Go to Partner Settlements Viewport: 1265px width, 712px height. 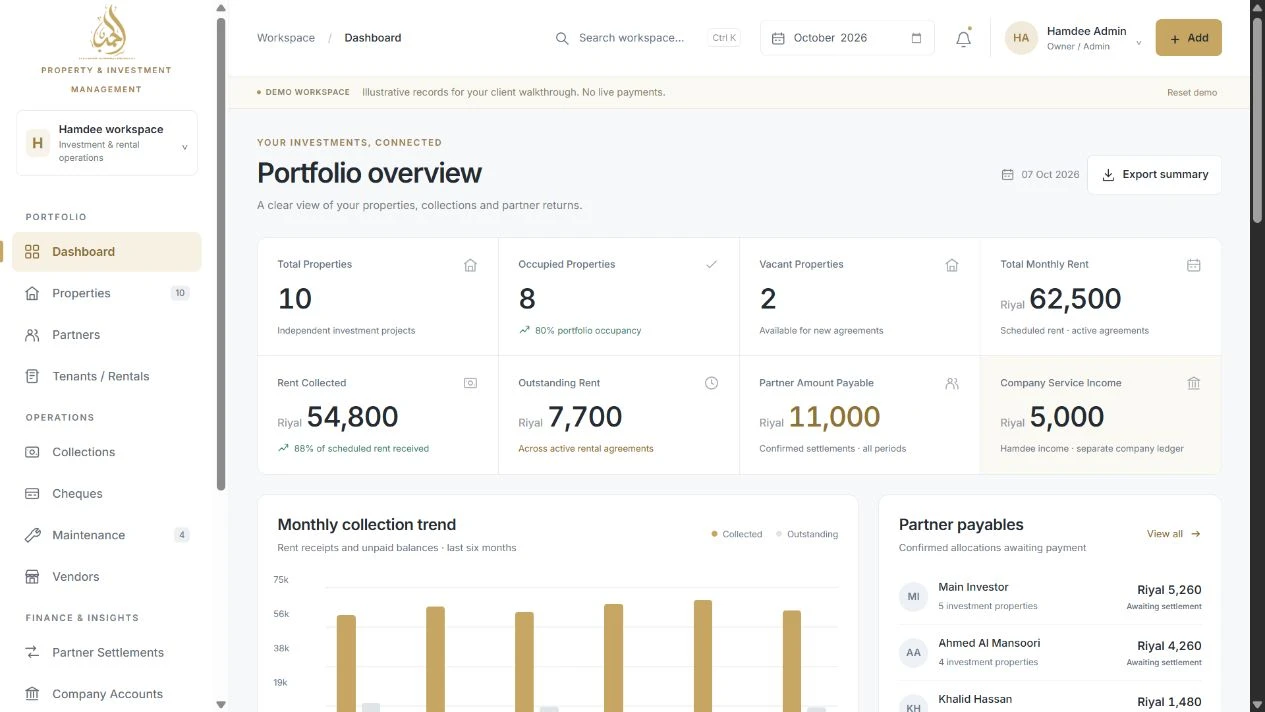point(107,652)
